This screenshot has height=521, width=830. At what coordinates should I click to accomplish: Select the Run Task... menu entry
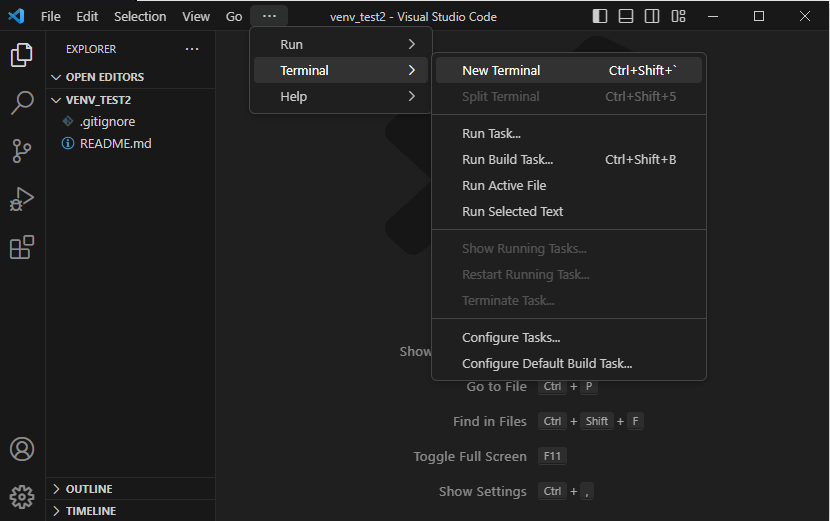click(x=569, y=133)
